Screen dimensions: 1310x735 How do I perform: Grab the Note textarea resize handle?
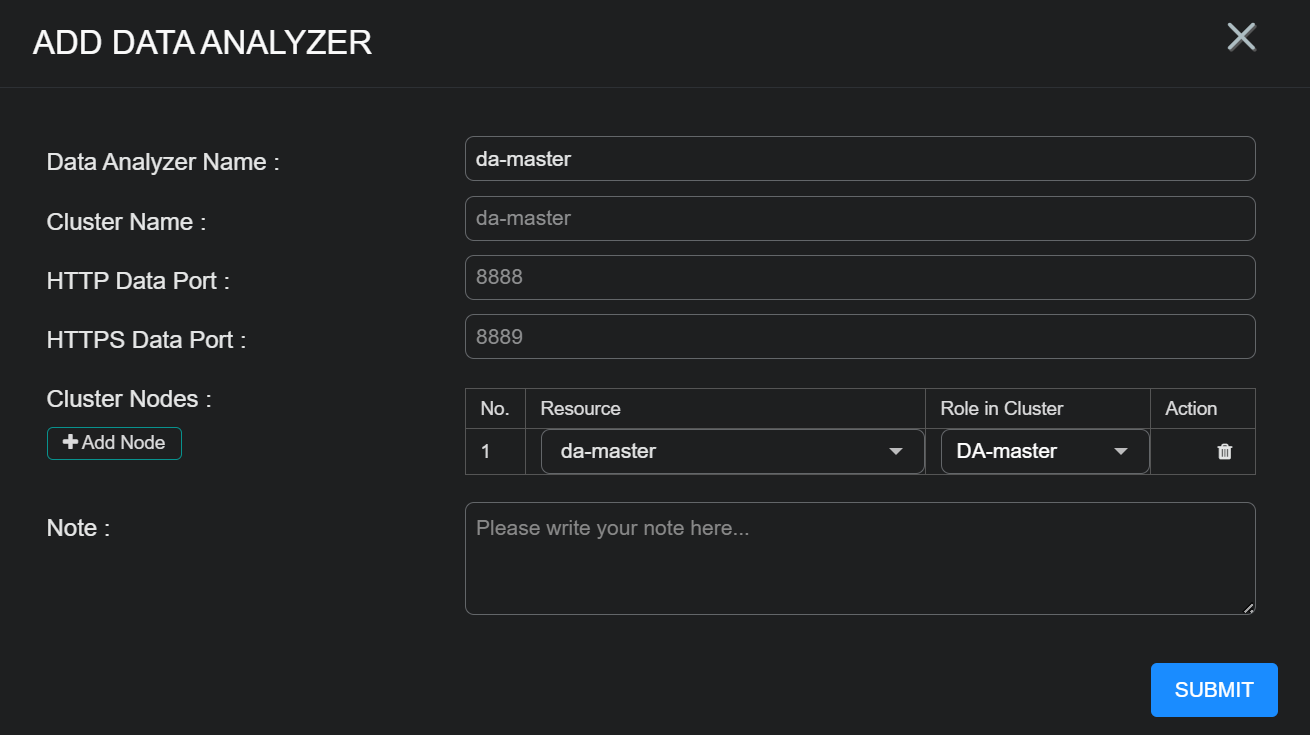click(1249, 608)
